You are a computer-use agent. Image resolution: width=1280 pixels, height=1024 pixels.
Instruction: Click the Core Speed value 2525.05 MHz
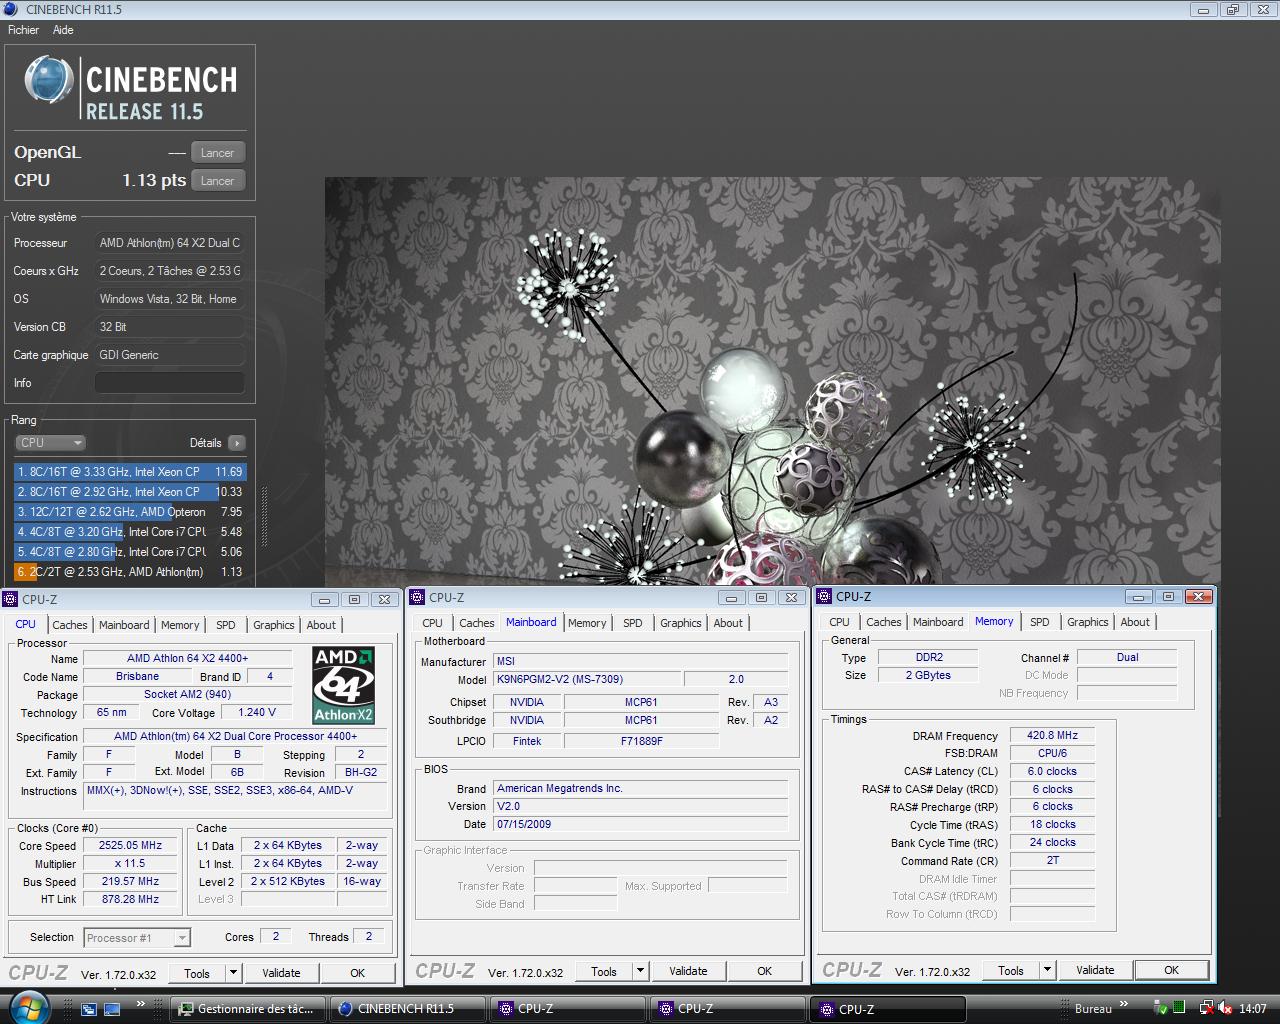130,845
